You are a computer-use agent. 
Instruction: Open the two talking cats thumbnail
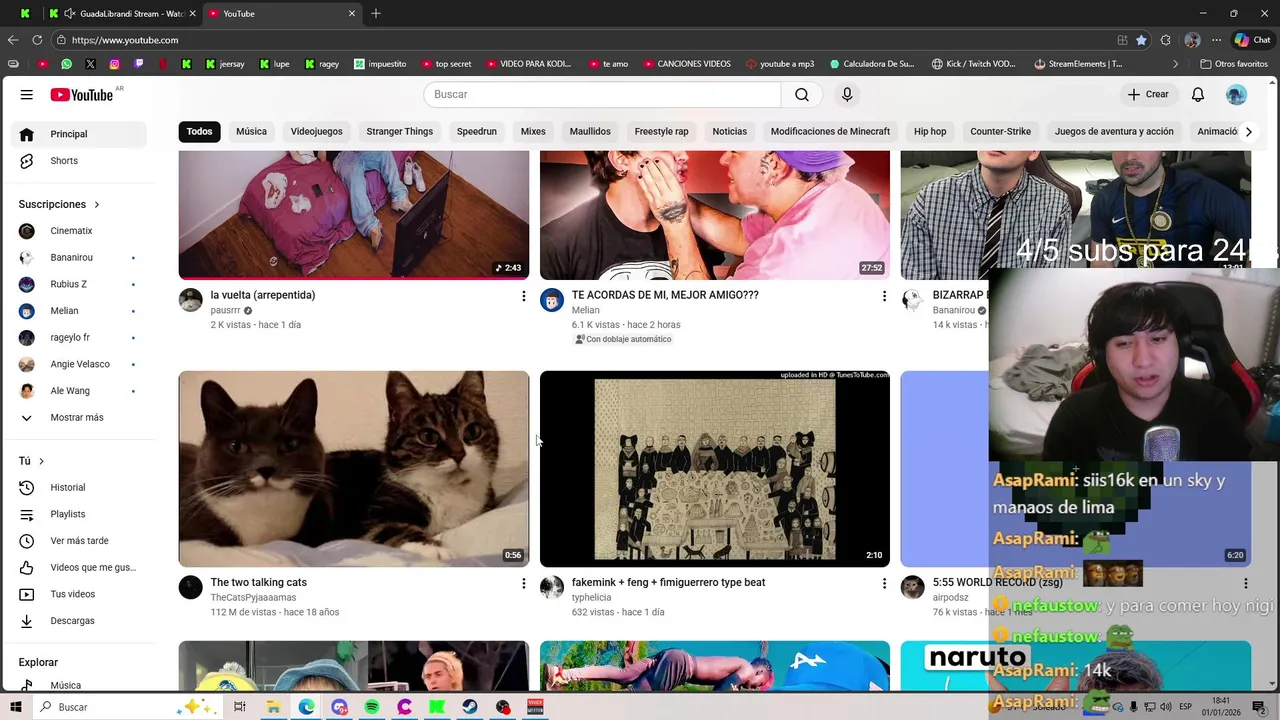click(354, 469)
